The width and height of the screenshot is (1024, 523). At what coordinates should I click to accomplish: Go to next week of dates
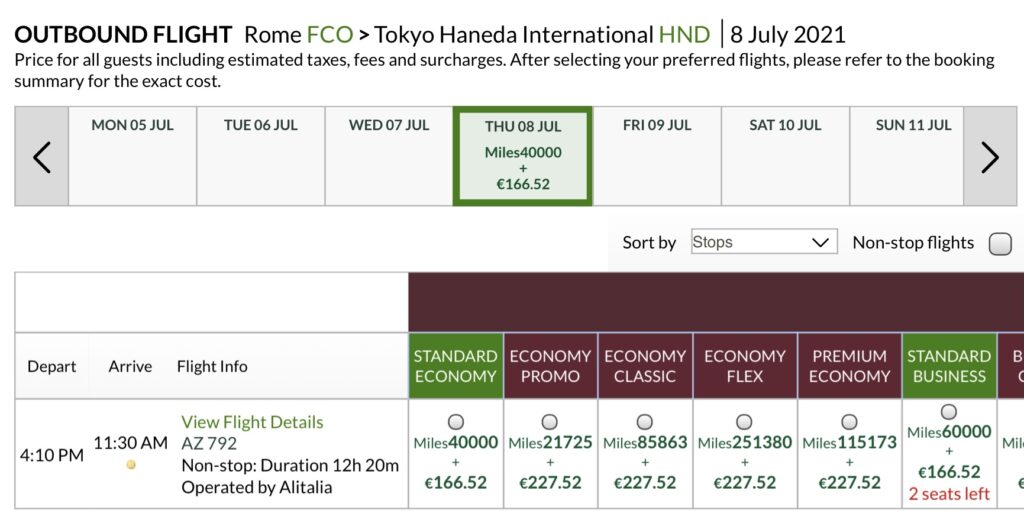tap(989, 157)
